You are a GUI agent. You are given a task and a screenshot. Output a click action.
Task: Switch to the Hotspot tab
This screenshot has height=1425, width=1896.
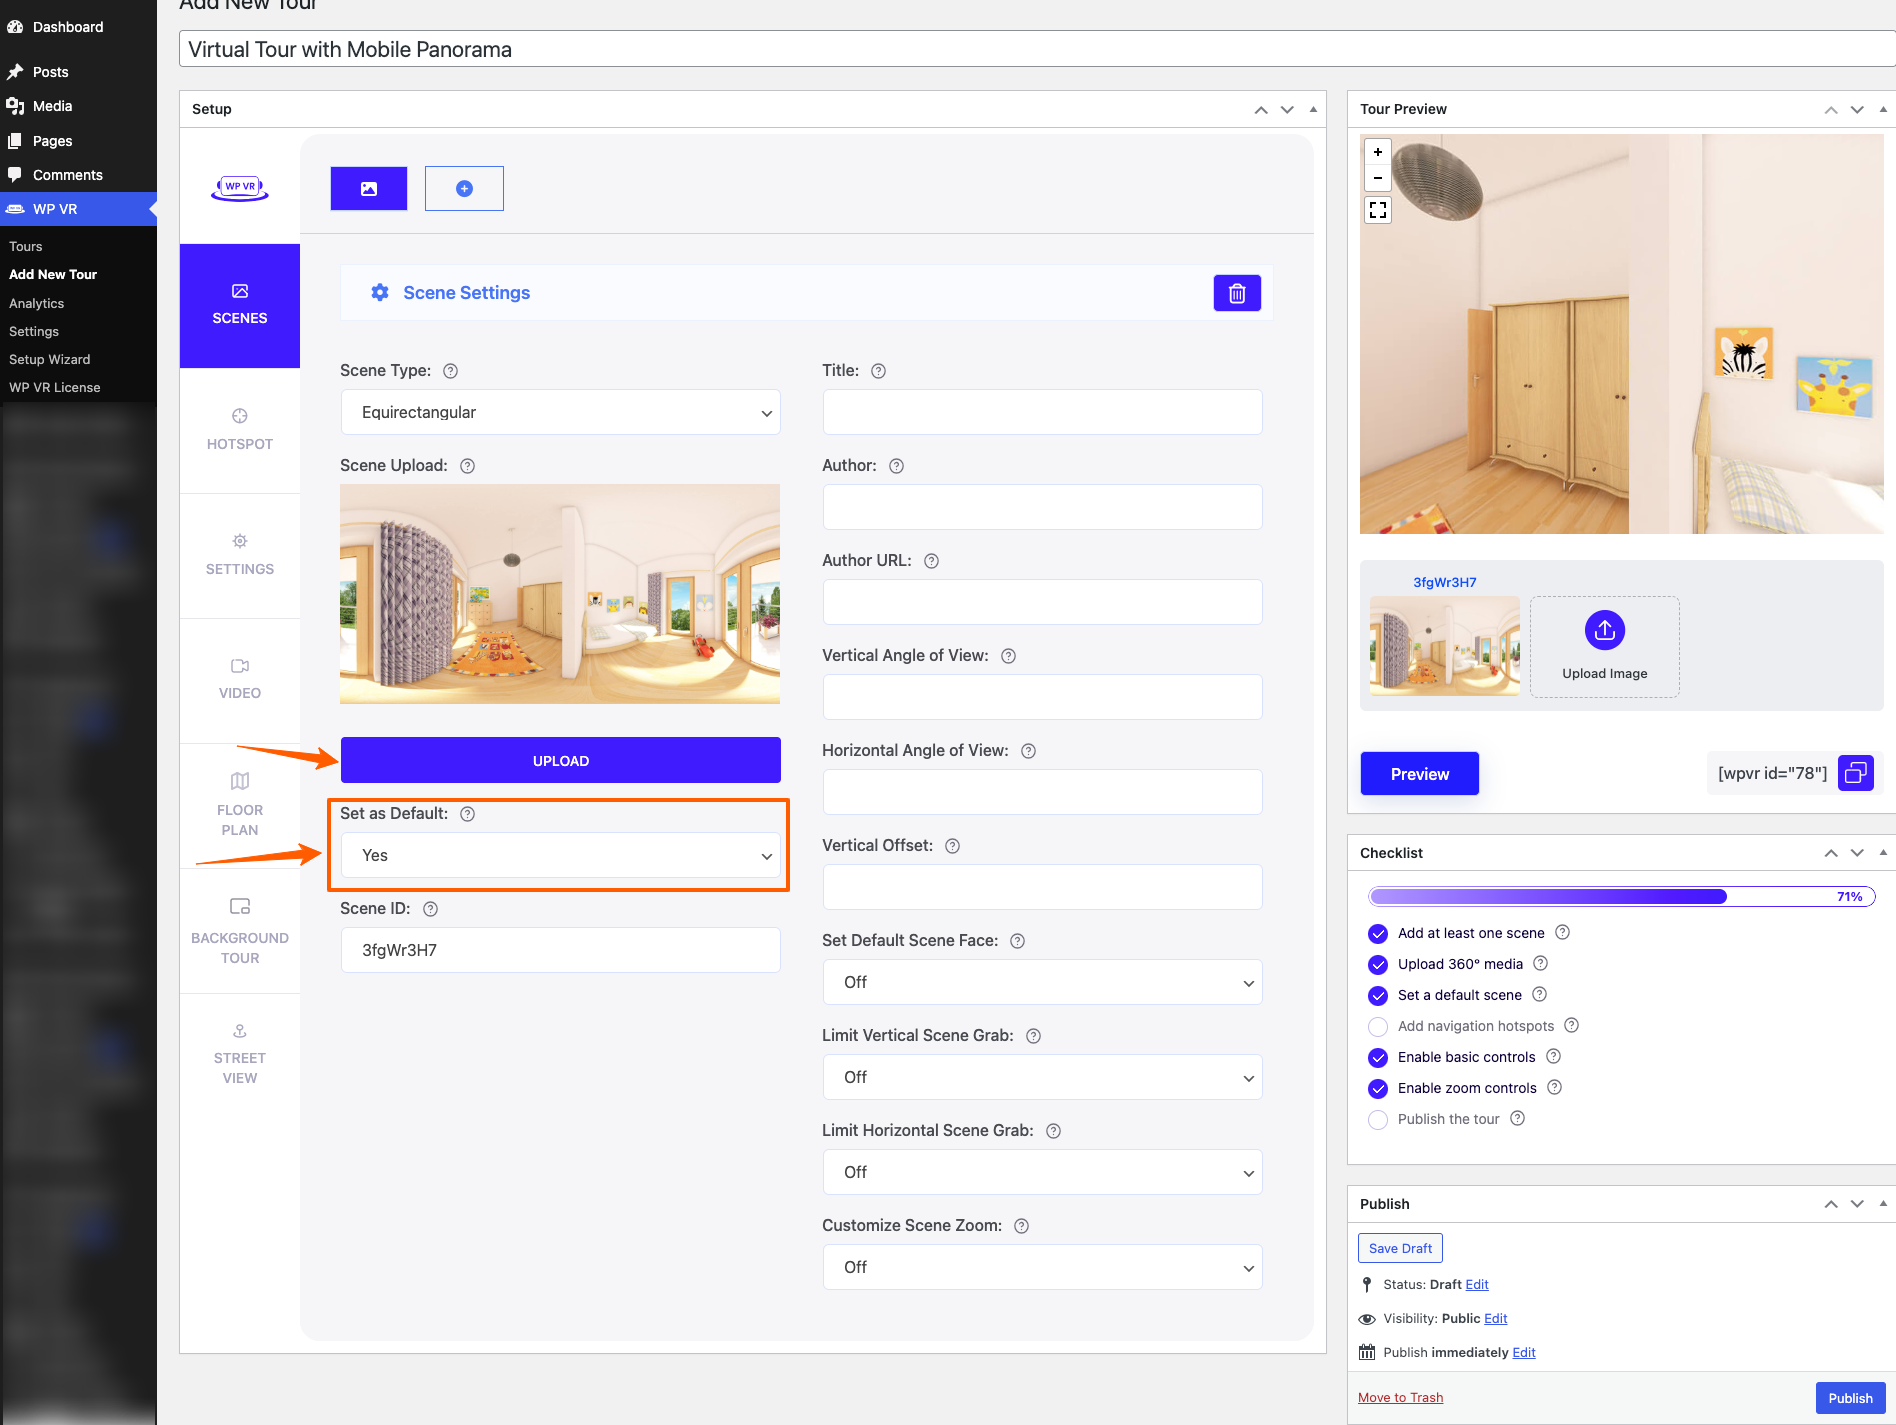(240, 430)
